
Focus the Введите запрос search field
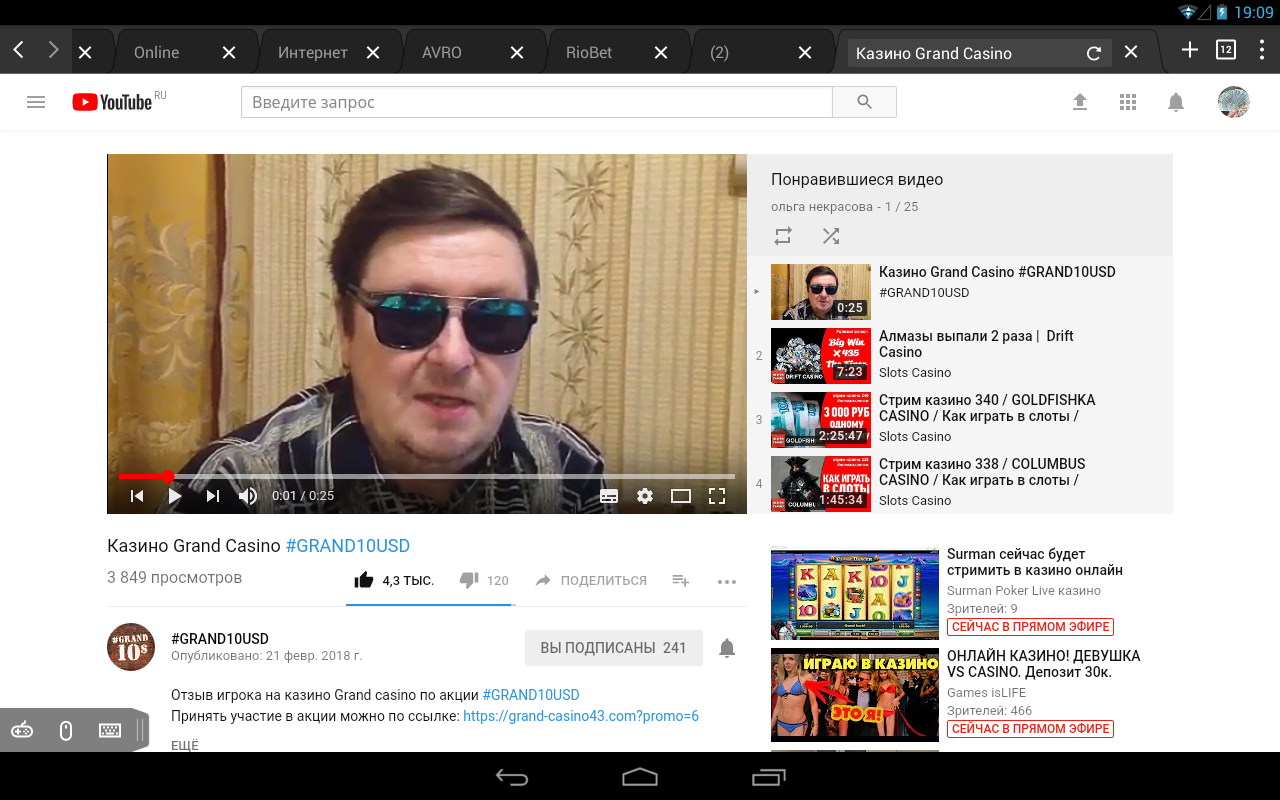(x=537, y=102)
